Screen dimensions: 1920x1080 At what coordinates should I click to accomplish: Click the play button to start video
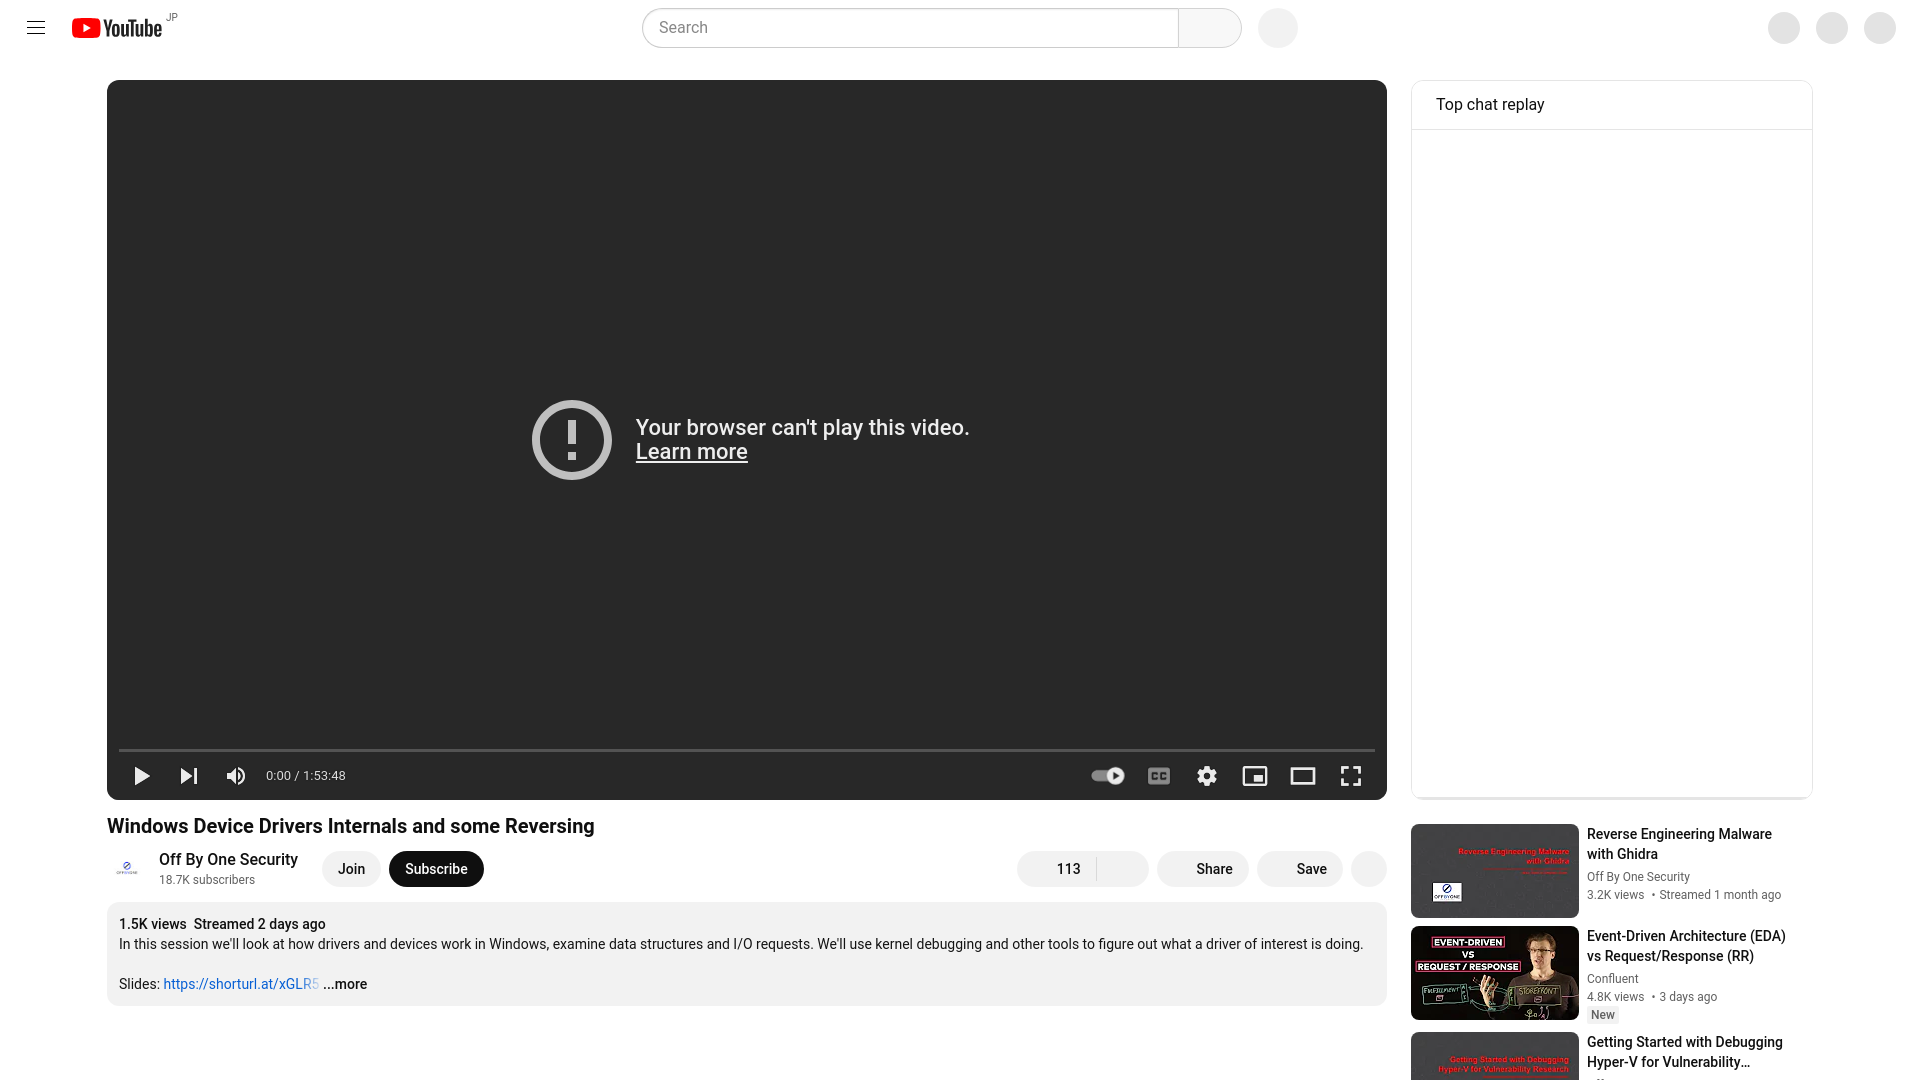(x=141, y=775)
